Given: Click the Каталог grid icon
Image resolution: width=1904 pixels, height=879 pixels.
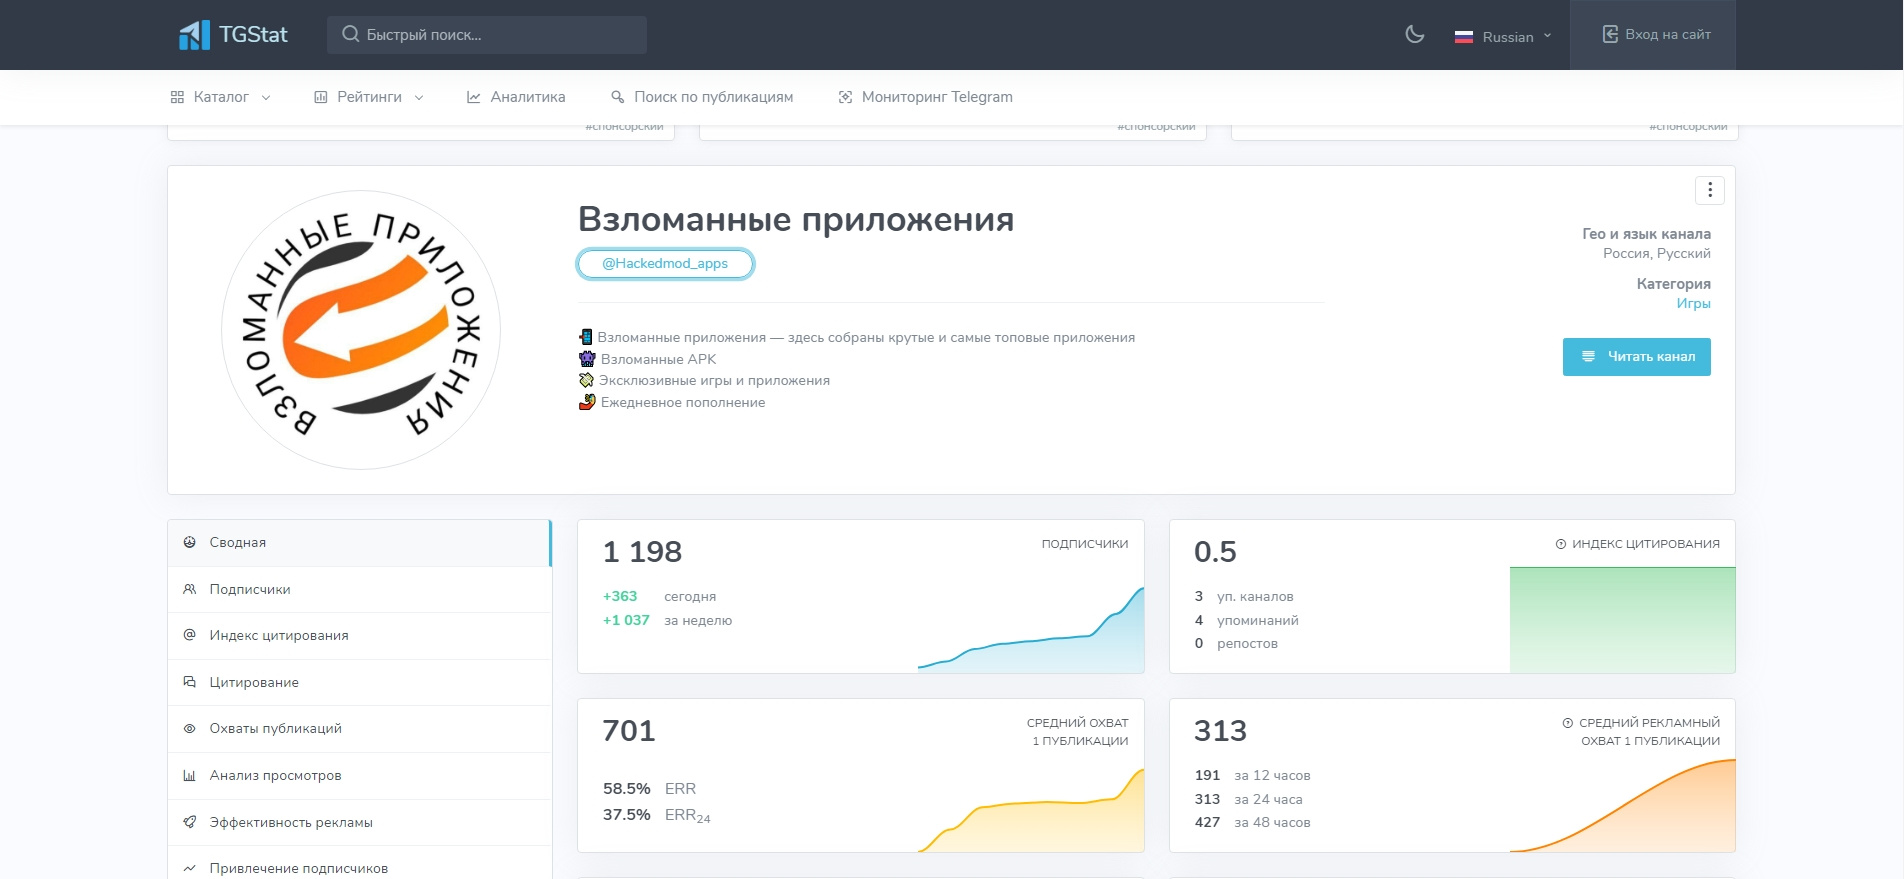Looking at the screenshot, I should tap(177, 97).
